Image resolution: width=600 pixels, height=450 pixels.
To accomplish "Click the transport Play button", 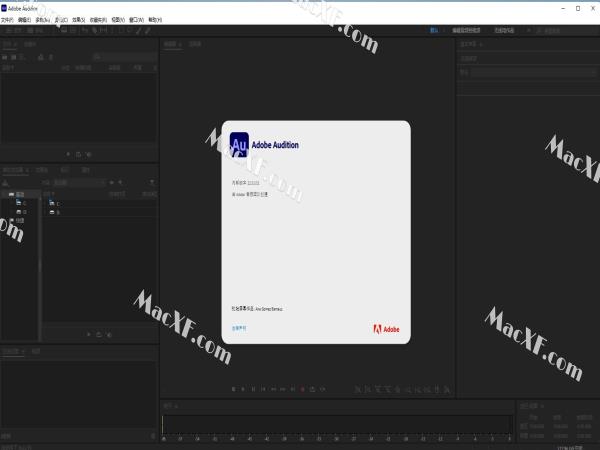I will pos(243,389).
